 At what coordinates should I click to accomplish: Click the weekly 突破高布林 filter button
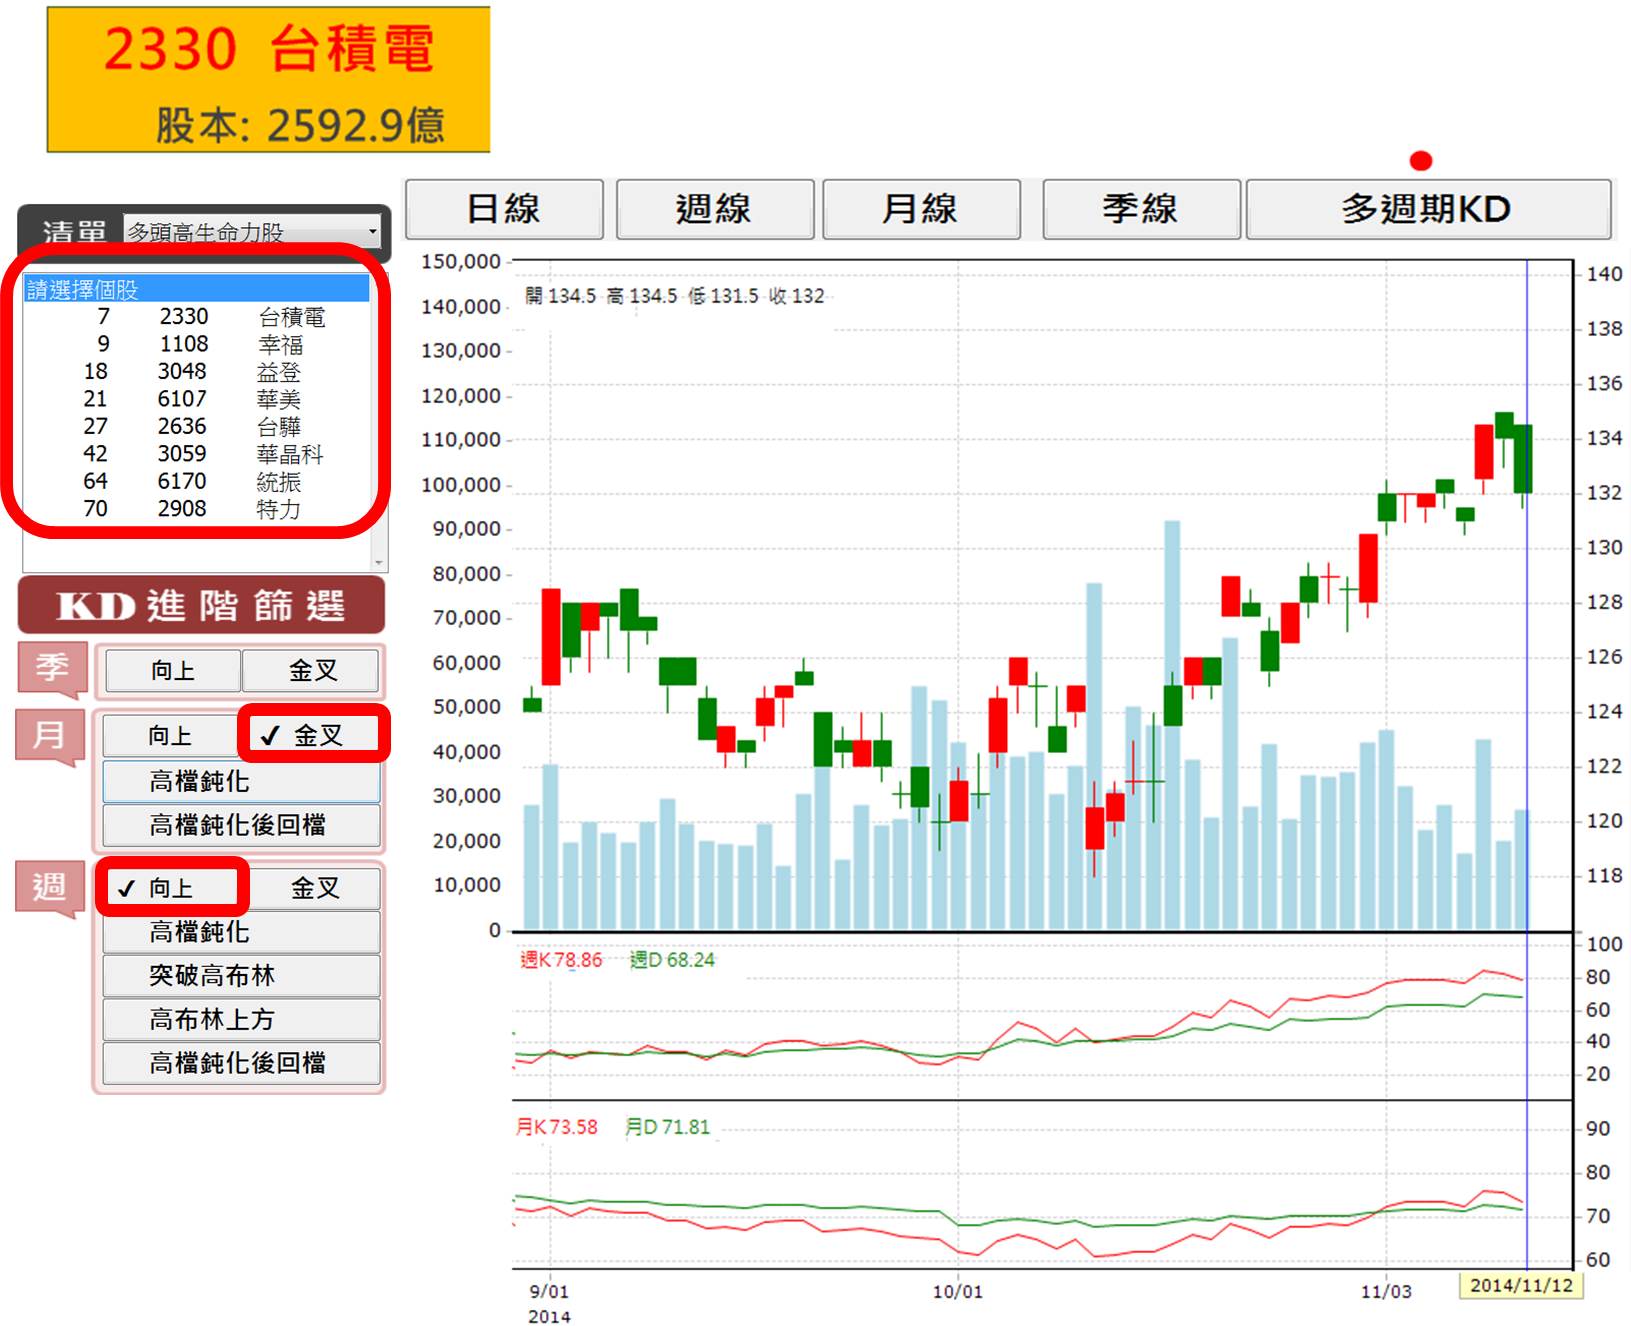tap(240, 975)
